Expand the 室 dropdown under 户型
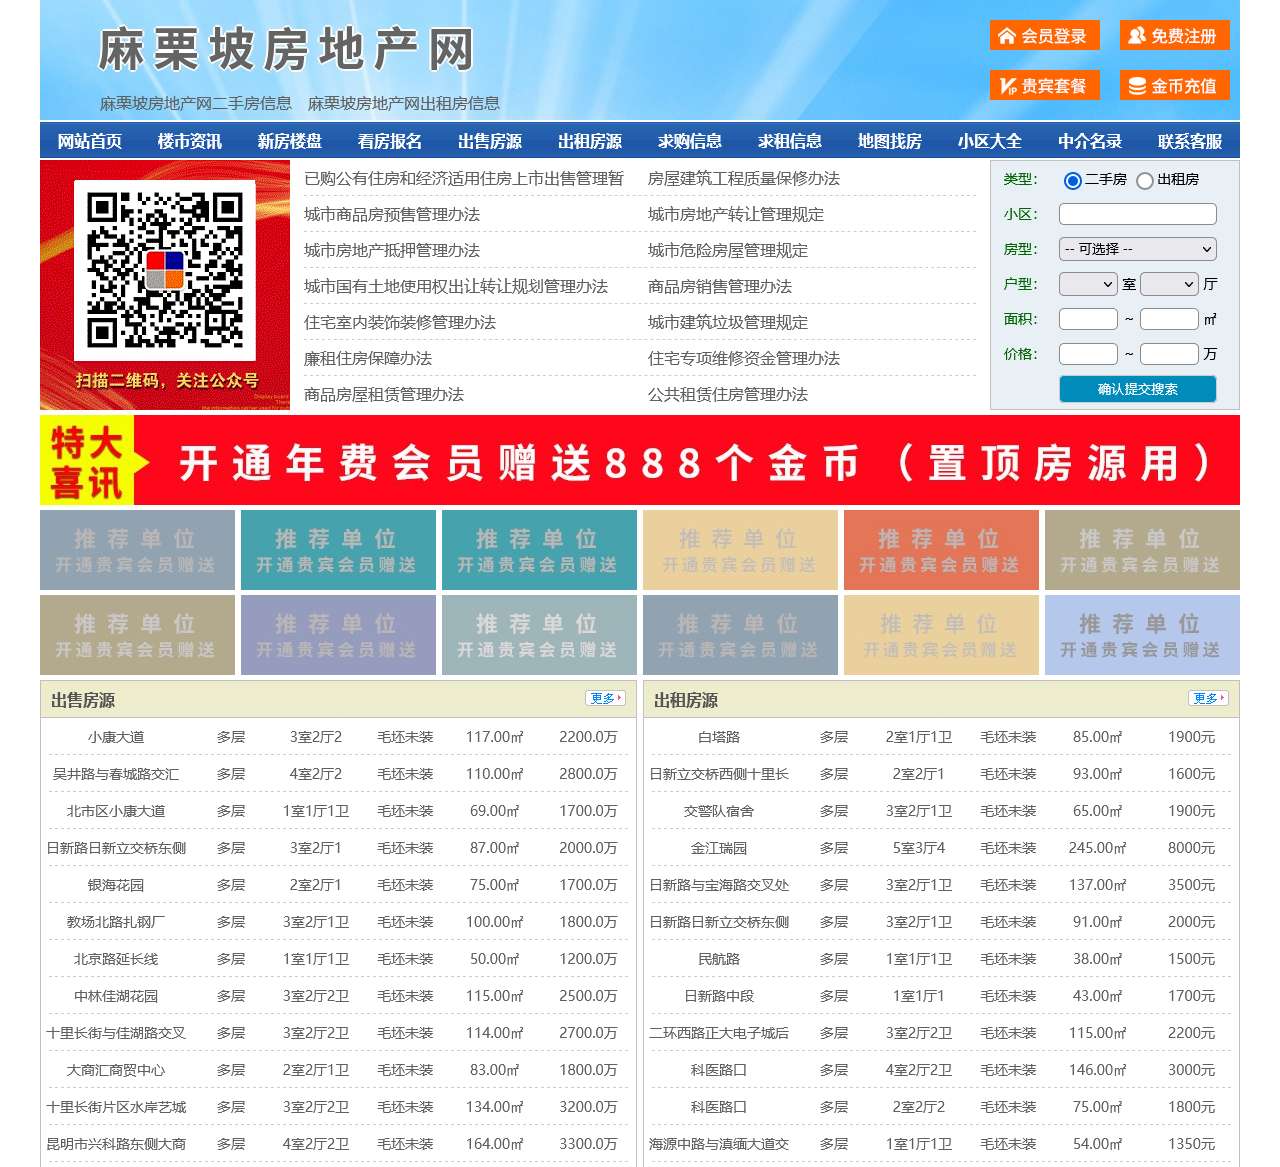This screenshot has height=1167, width=1280. [x=1086, y=284]
